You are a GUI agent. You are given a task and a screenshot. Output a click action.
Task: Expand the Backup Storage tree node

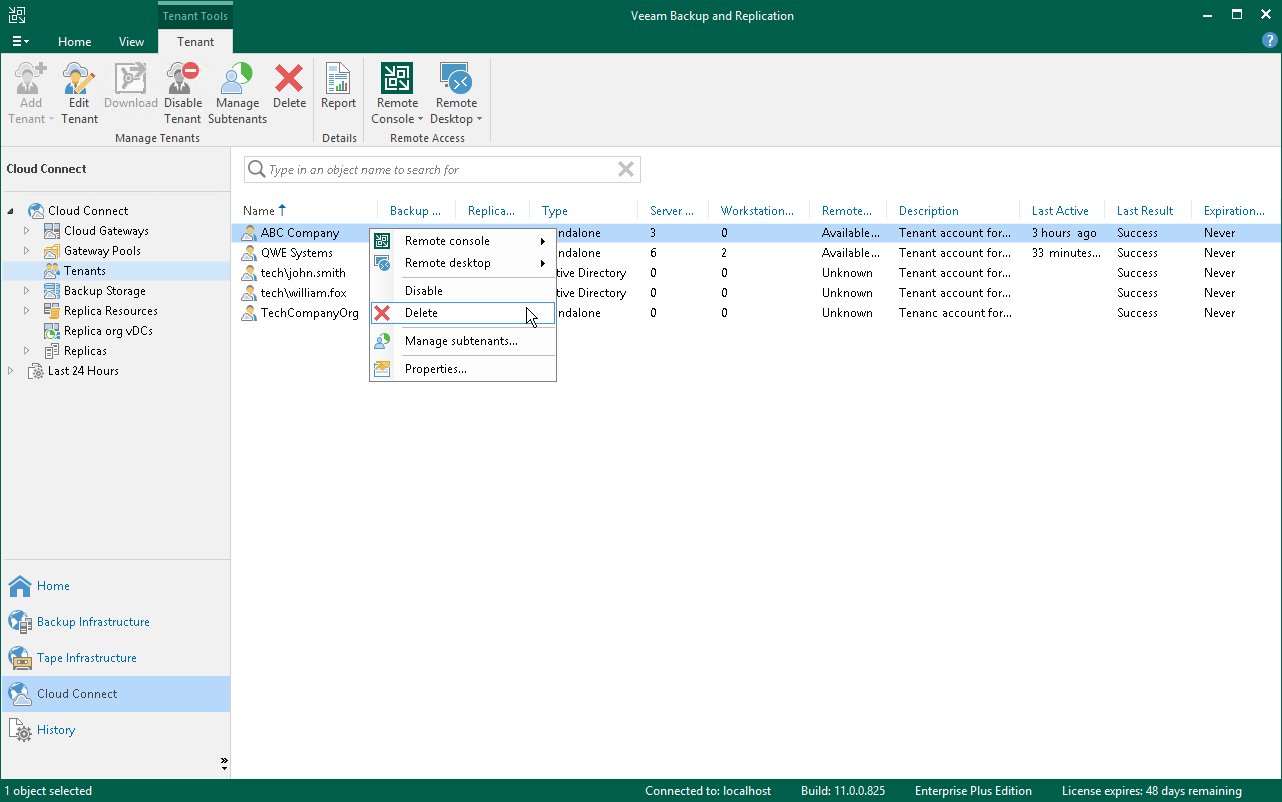coord(27,291)
